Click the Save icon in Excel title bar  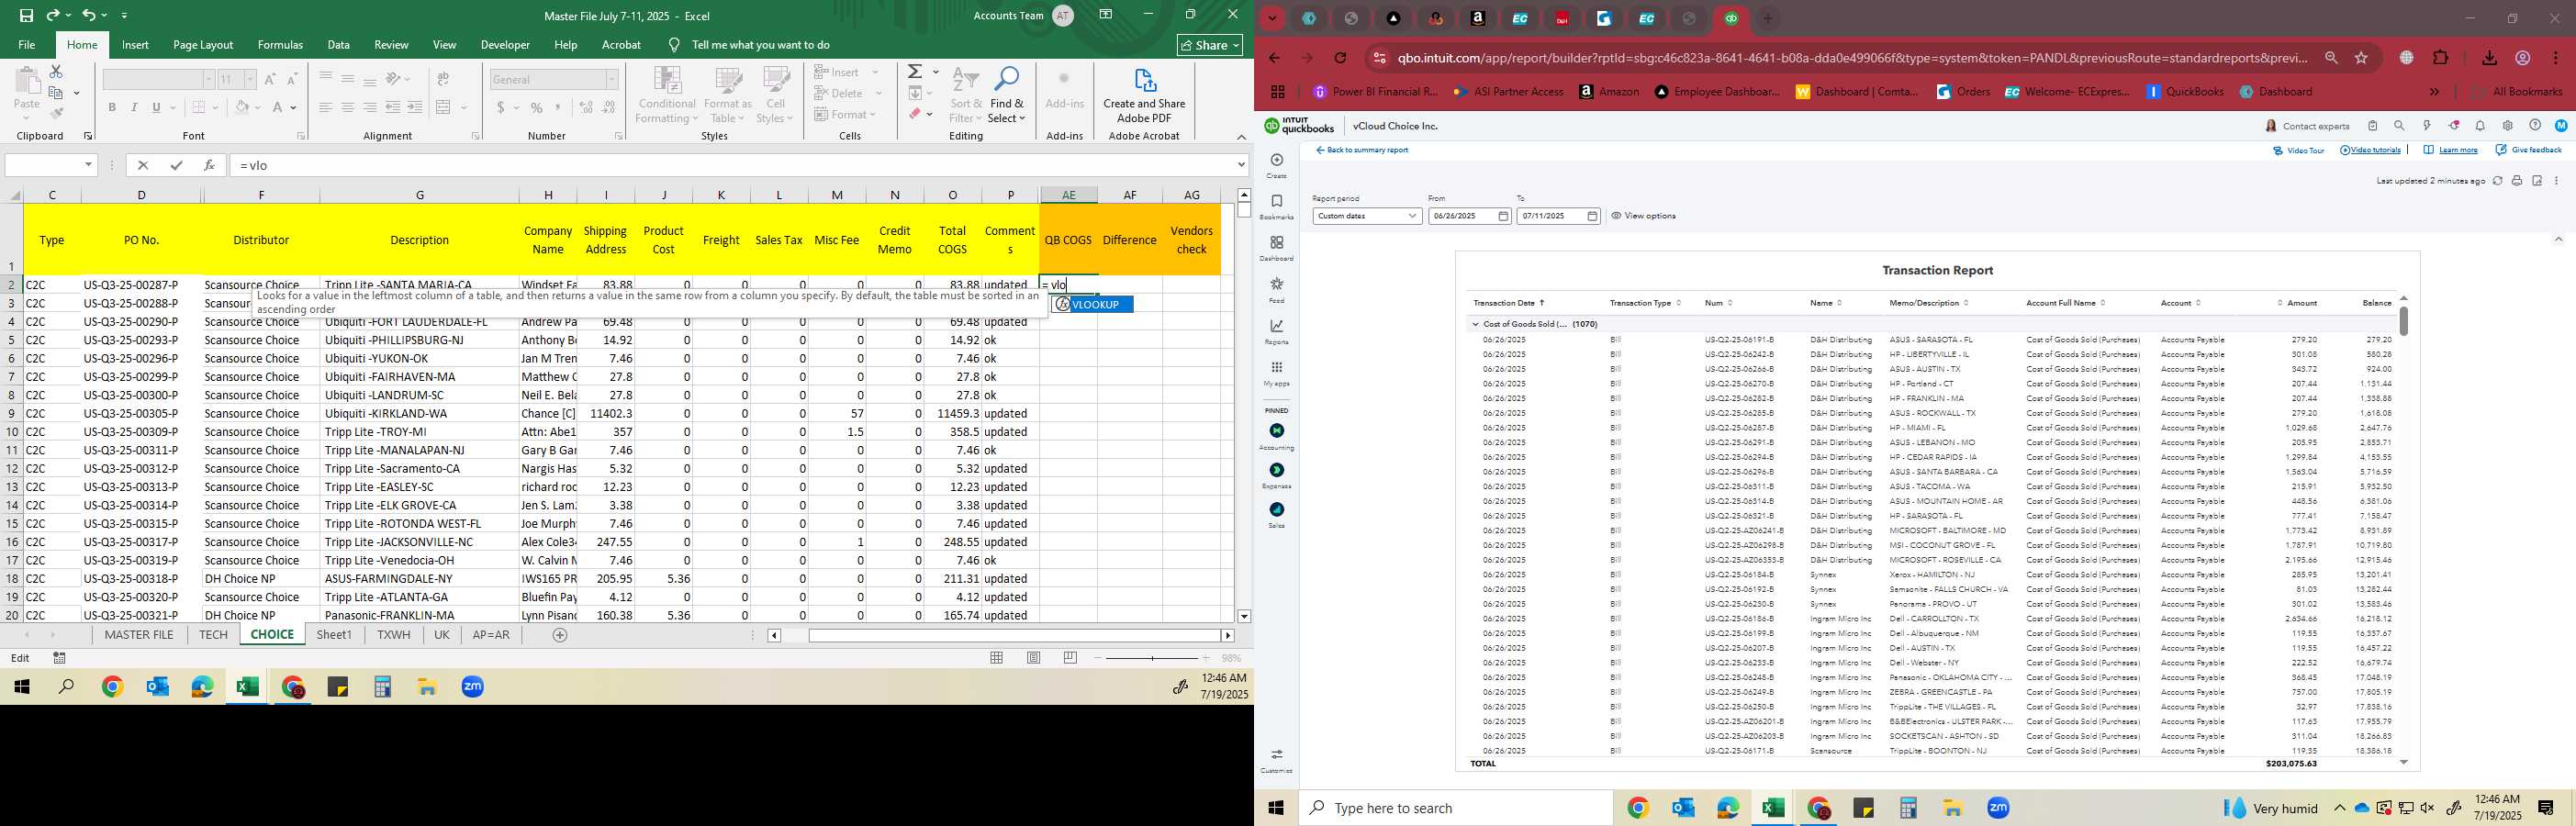26,15
